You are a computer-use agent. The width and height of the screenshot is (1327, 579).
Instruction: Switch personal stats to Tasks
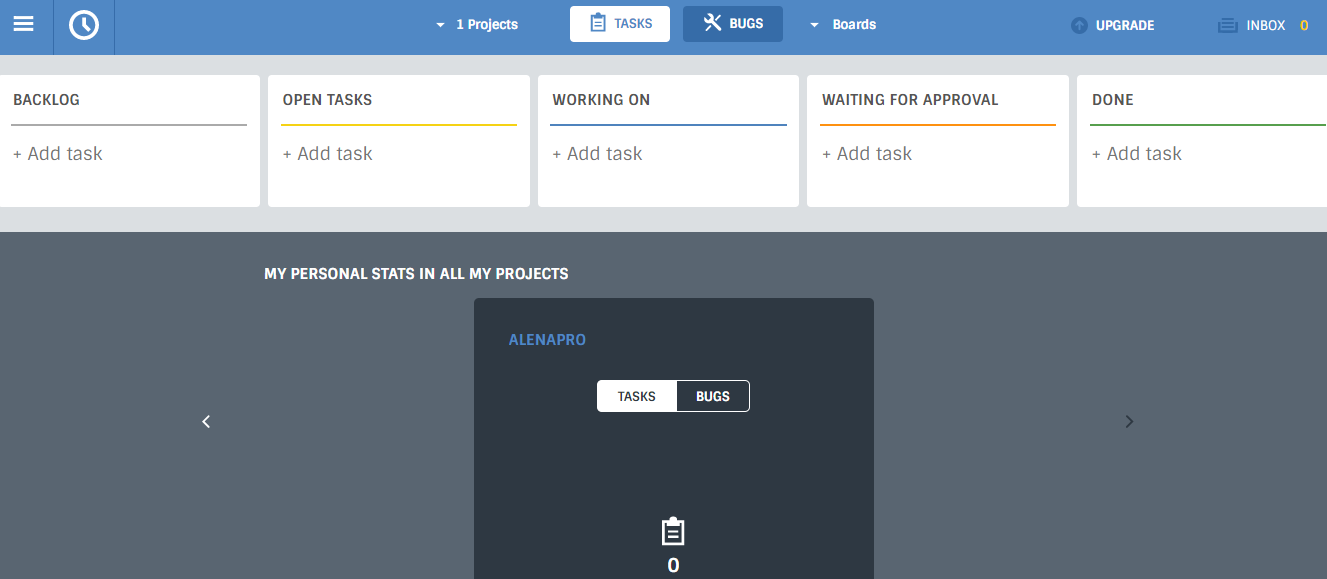pyautogui.click(x=637, y=397)
